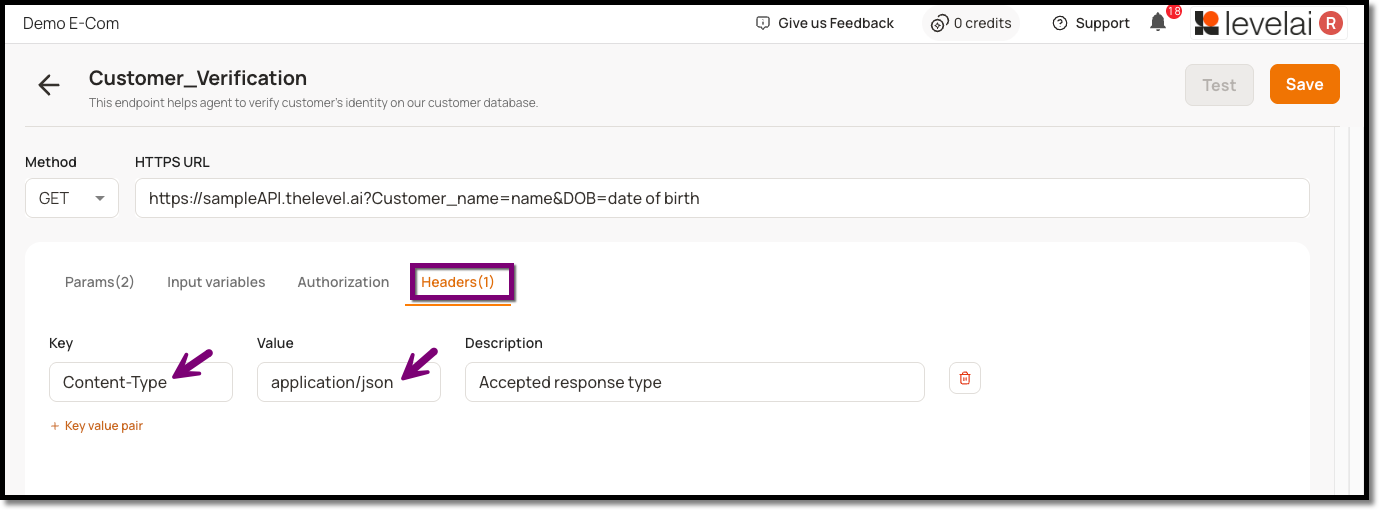The width and height of the screenshot is (1379, 510).
Task: Click the 0 credits pill
Action: (970, 23)
